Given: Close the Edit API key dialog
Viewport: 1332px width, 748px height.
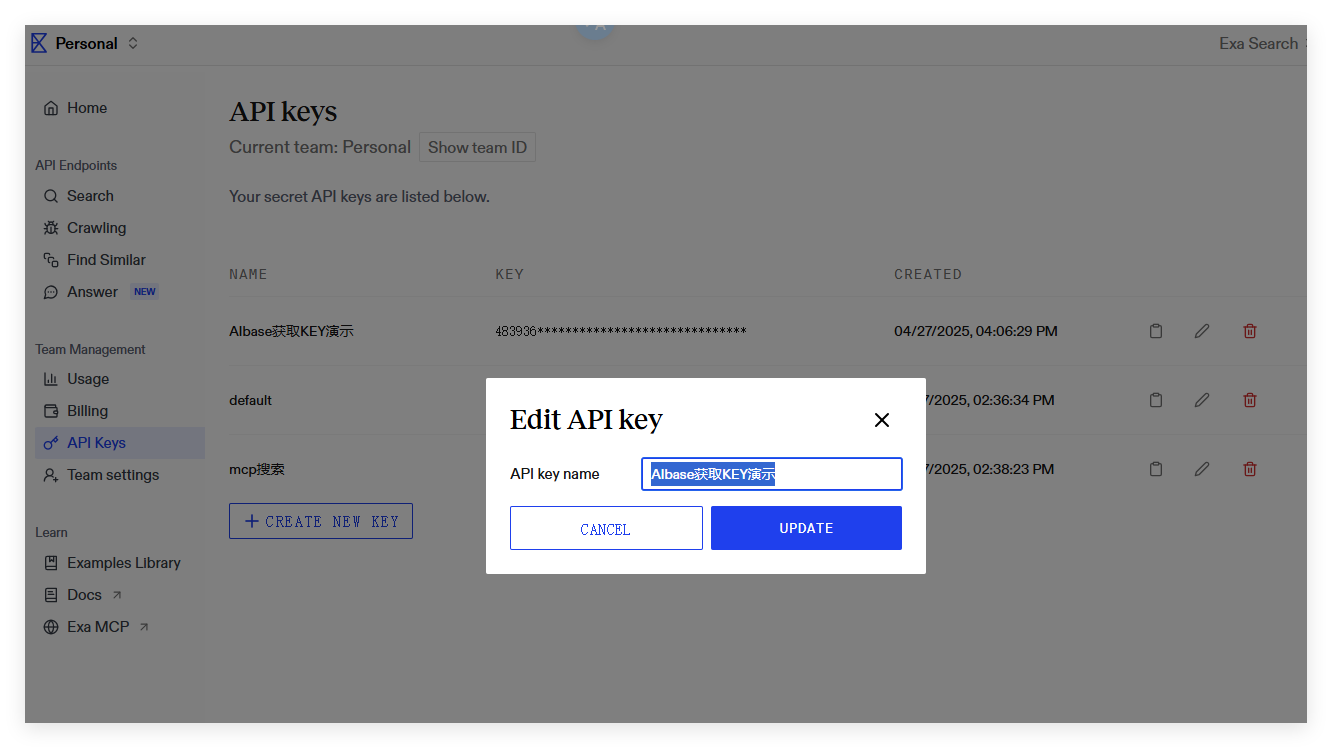Looking at the screenshot, I should tap(881, 420).
